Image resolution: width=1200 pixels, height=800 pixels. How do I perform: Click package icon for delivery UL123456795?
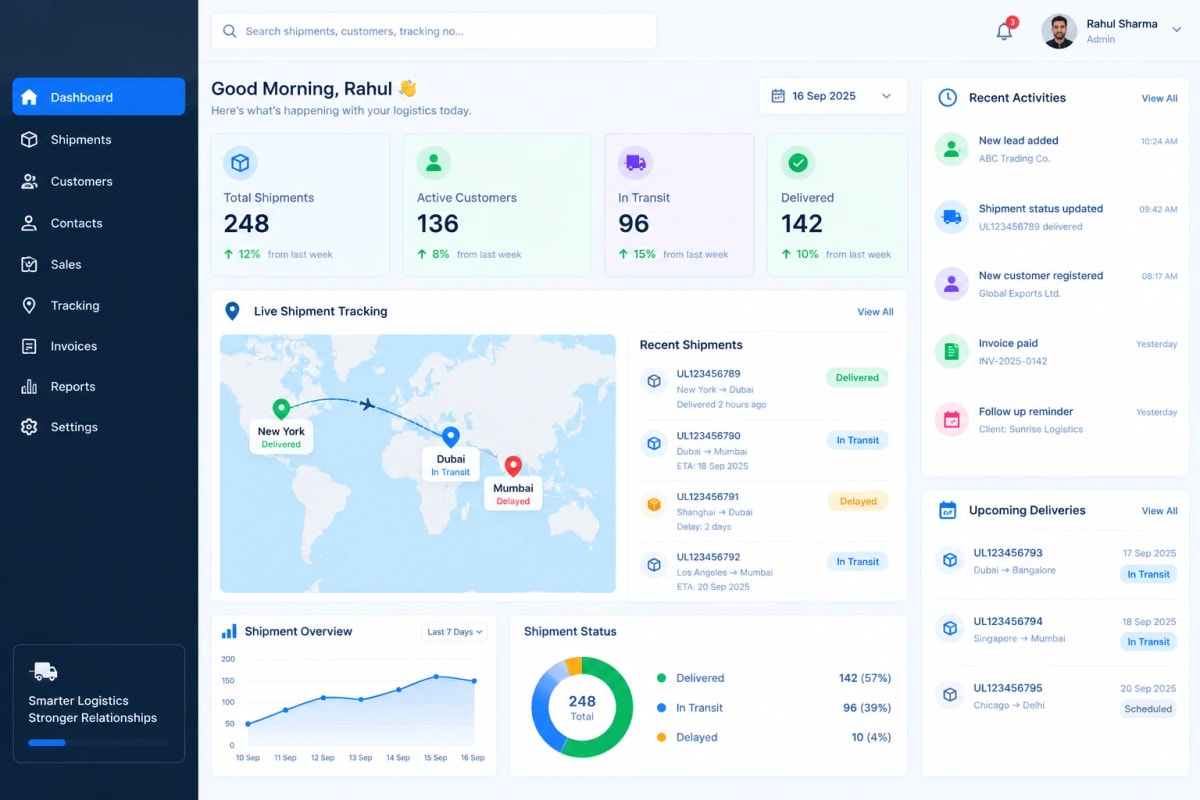pyautogui.click(x=948, y=696)
